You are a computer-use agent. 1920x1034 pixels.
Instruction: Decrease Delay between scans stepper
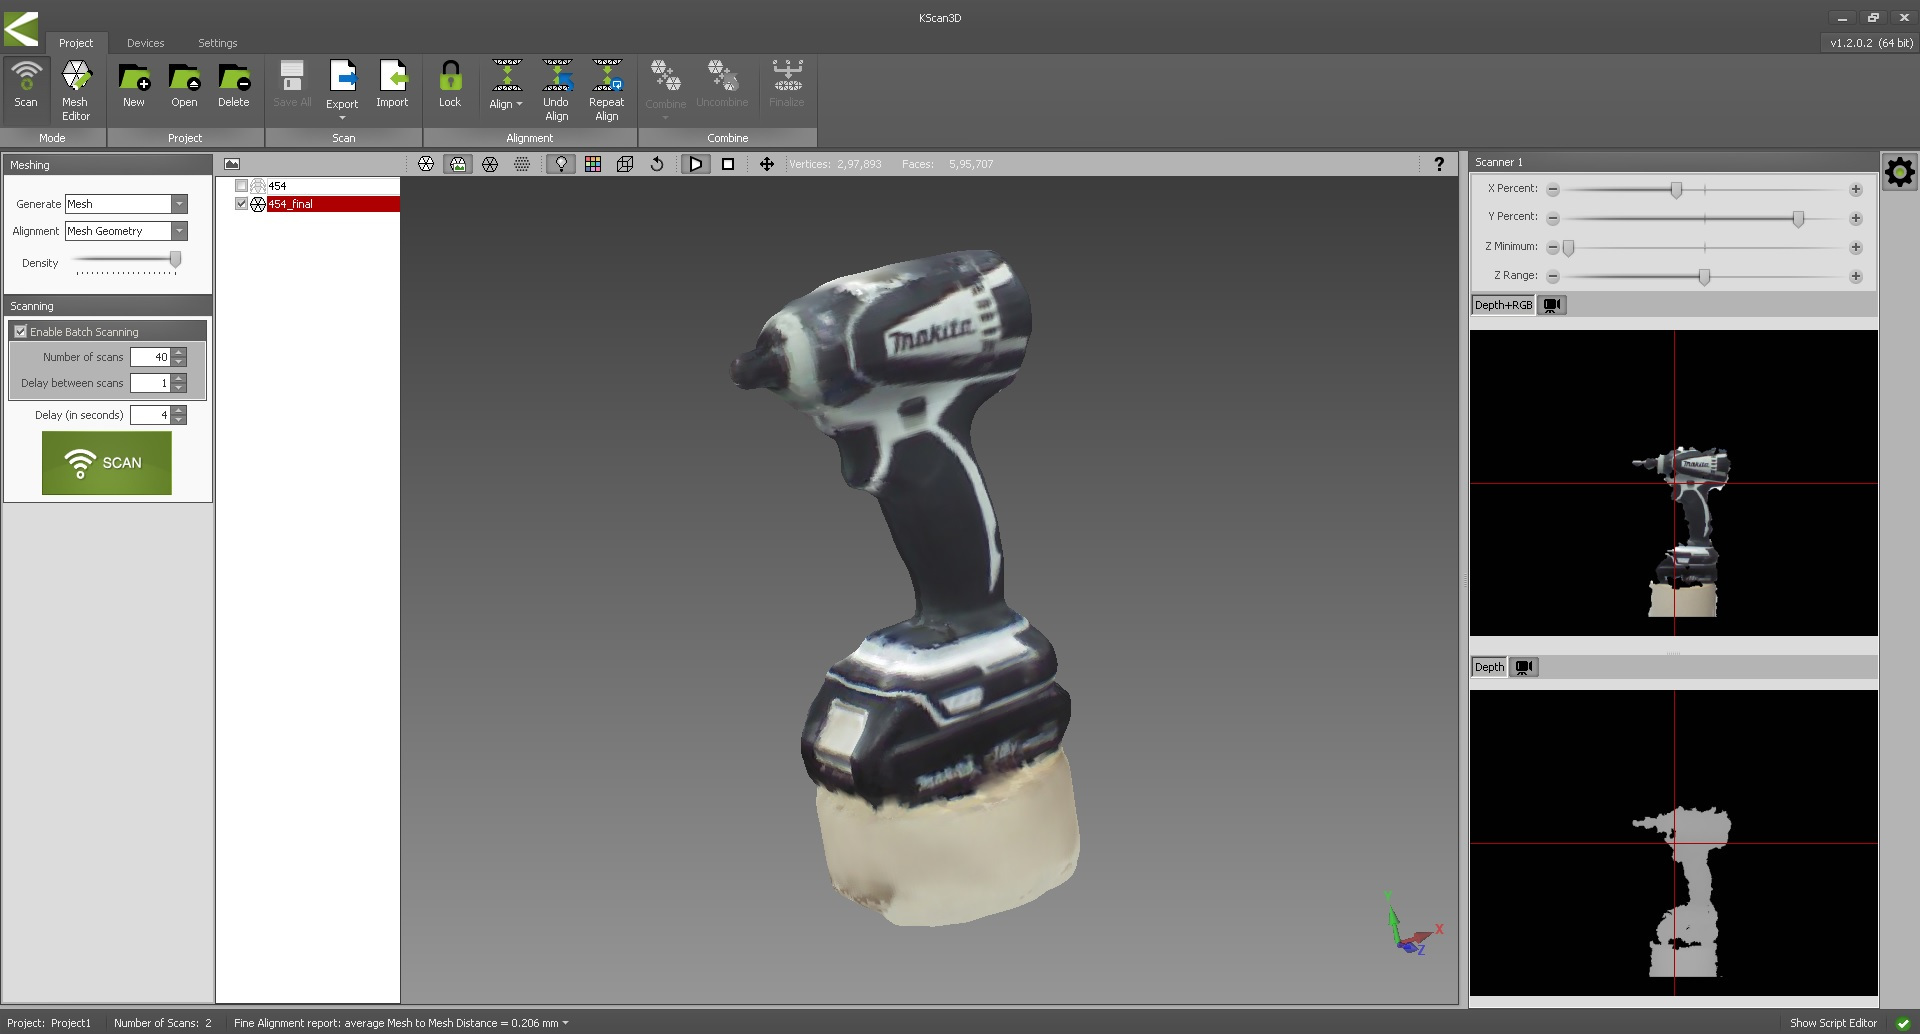click(x=179, y=388)
